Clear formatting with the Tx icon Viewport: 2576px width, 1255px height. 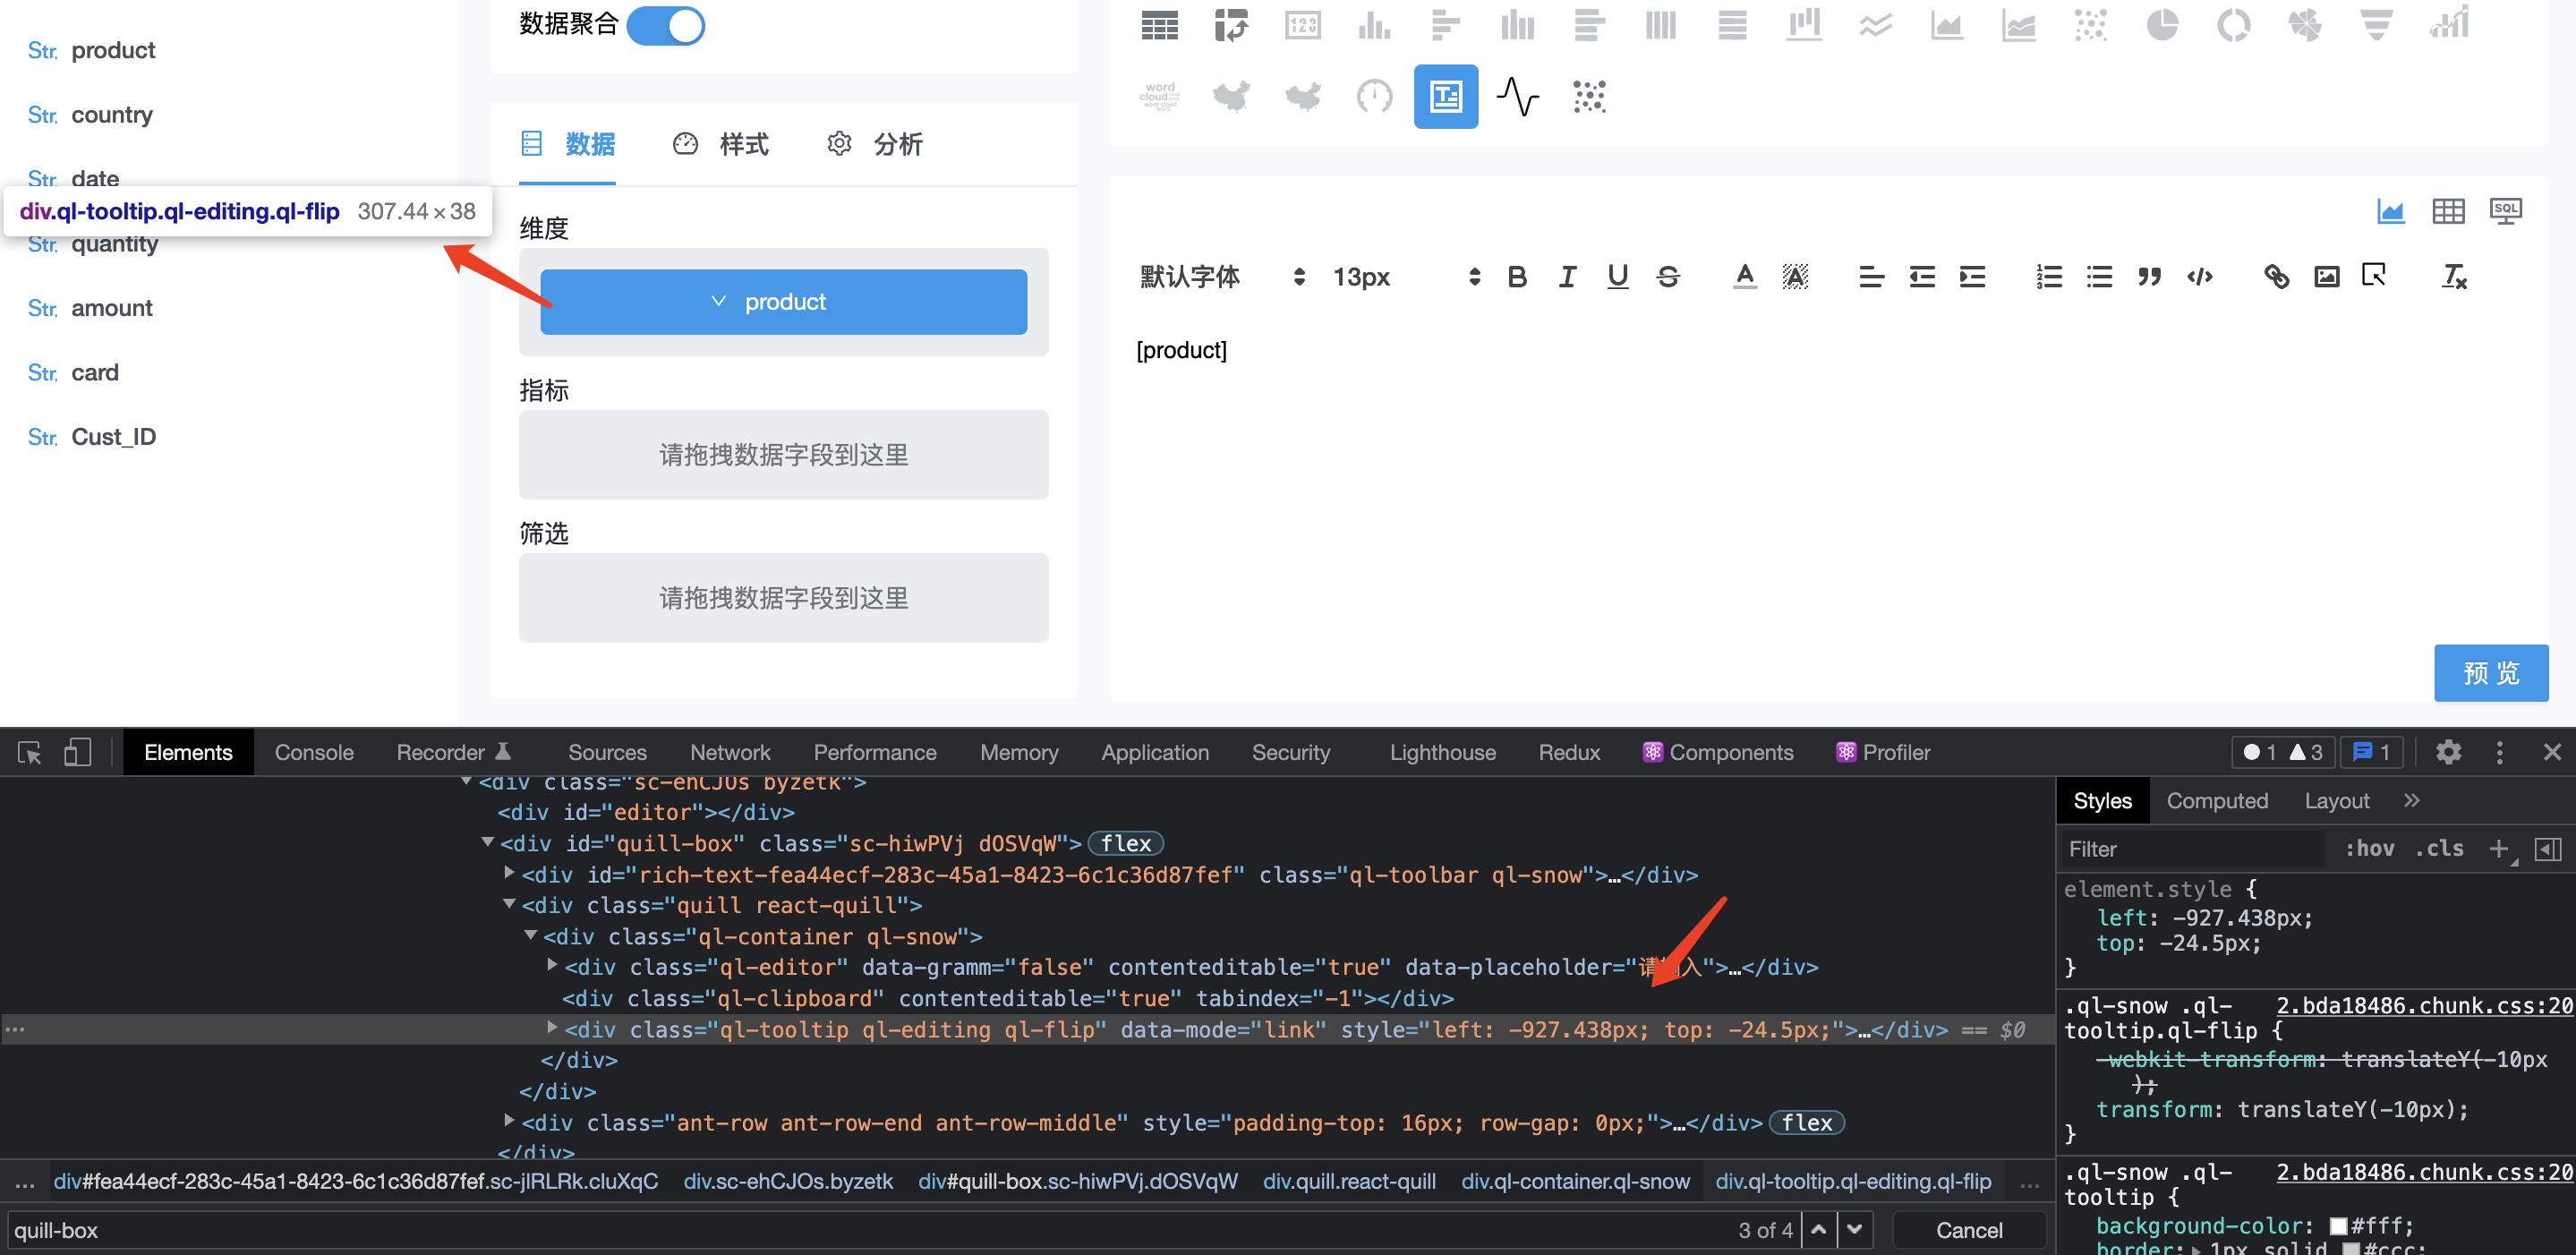coord(2455,277)
